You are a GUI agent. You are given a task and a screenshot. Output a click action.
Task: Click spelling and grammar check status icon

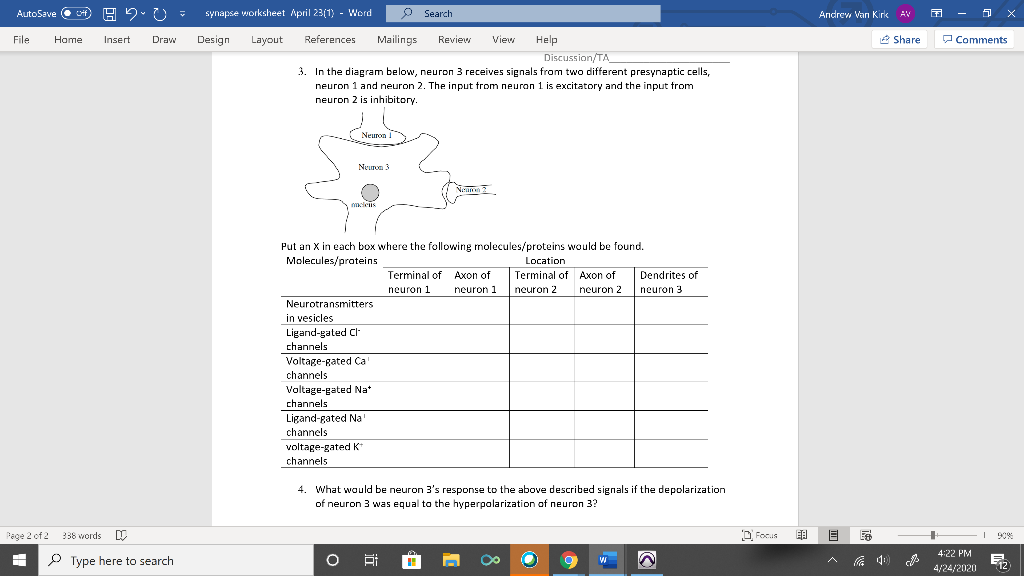tap(120, 534)
